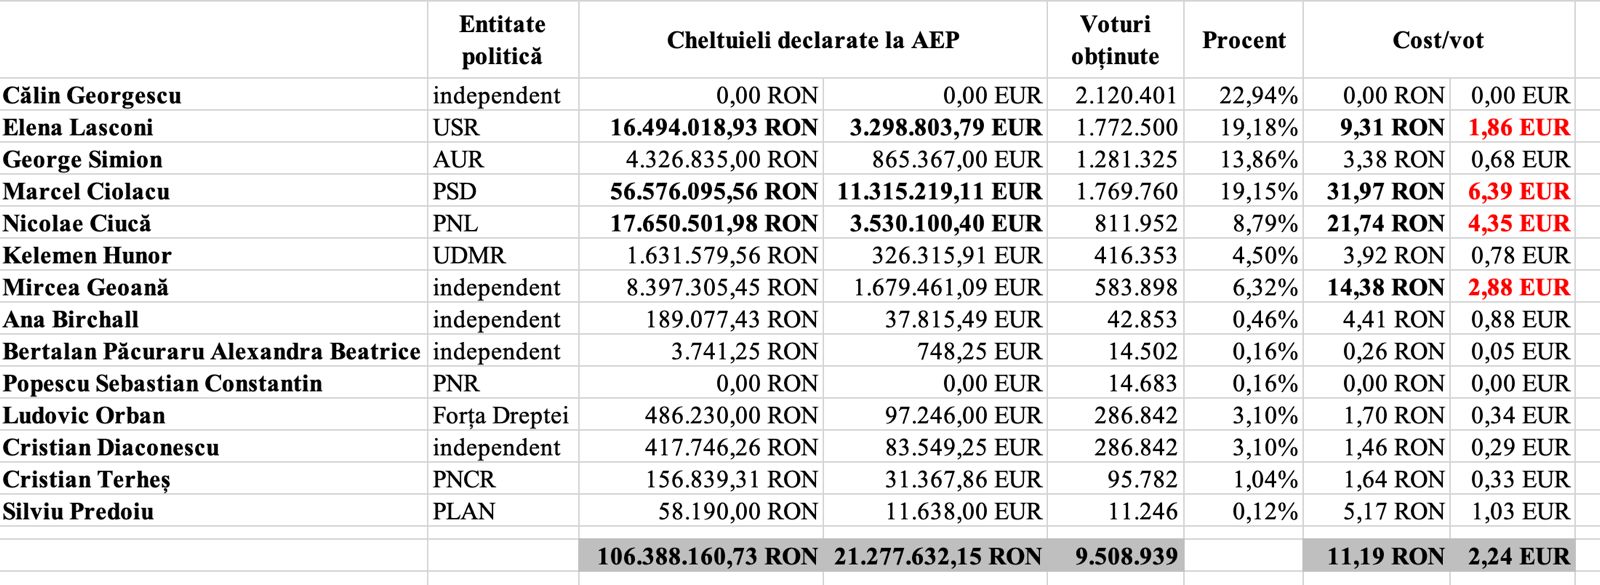Select the Călin Georgescu name cell
This screenshot has width=1600, height=585.
[92, 96]
